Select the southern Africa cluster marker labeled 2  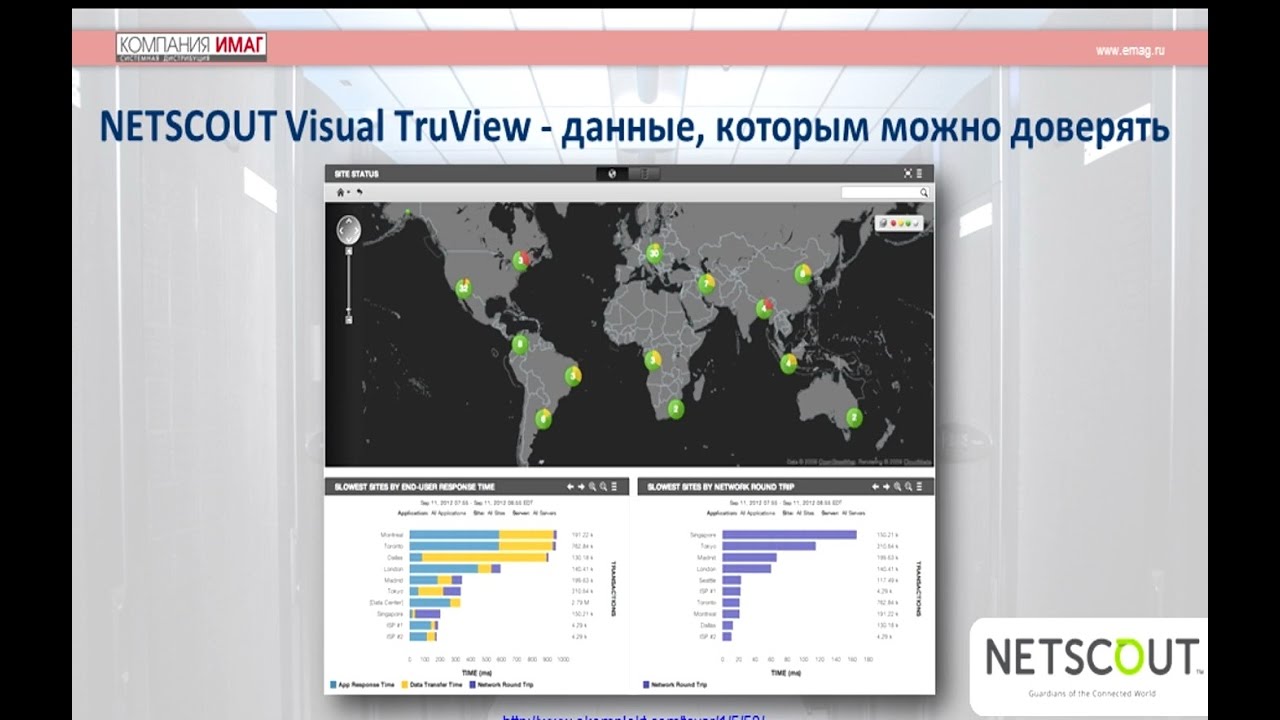(676, 408)
